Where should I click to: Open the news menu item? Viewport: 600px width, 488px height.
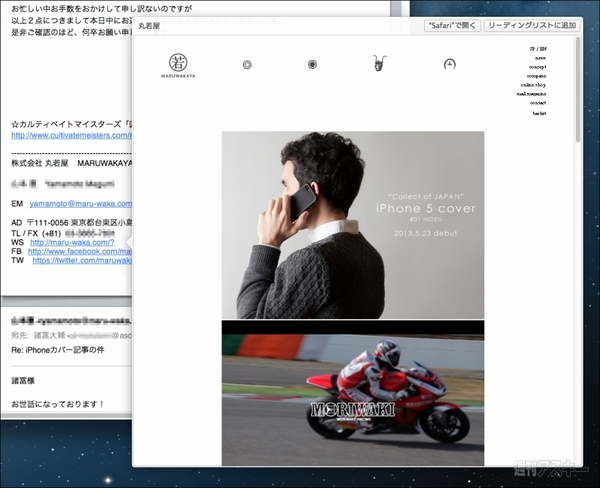[x=541, y=58]
